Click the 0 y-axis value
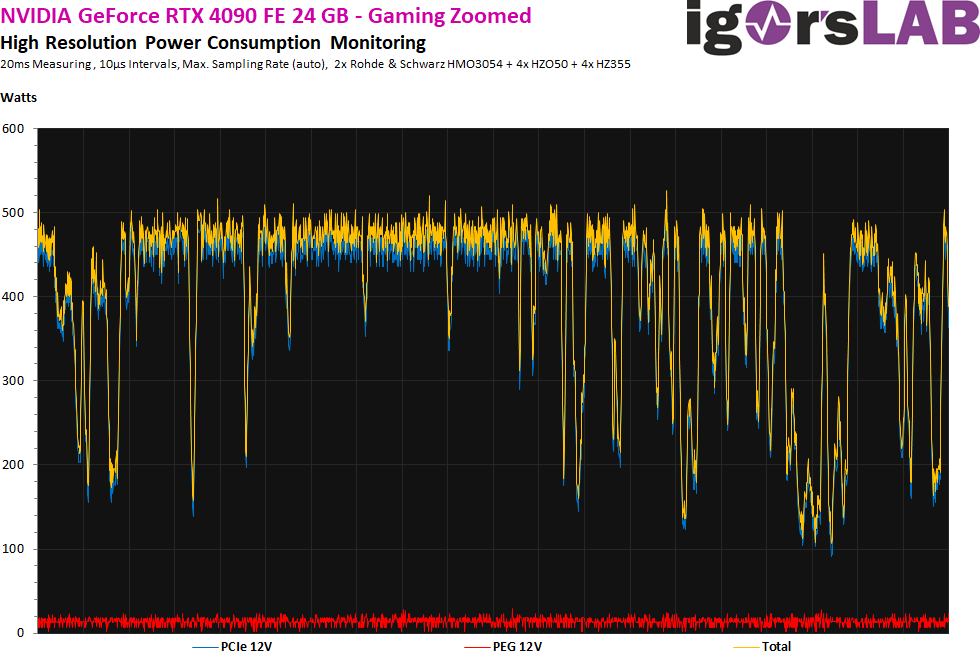 (21, 633)
